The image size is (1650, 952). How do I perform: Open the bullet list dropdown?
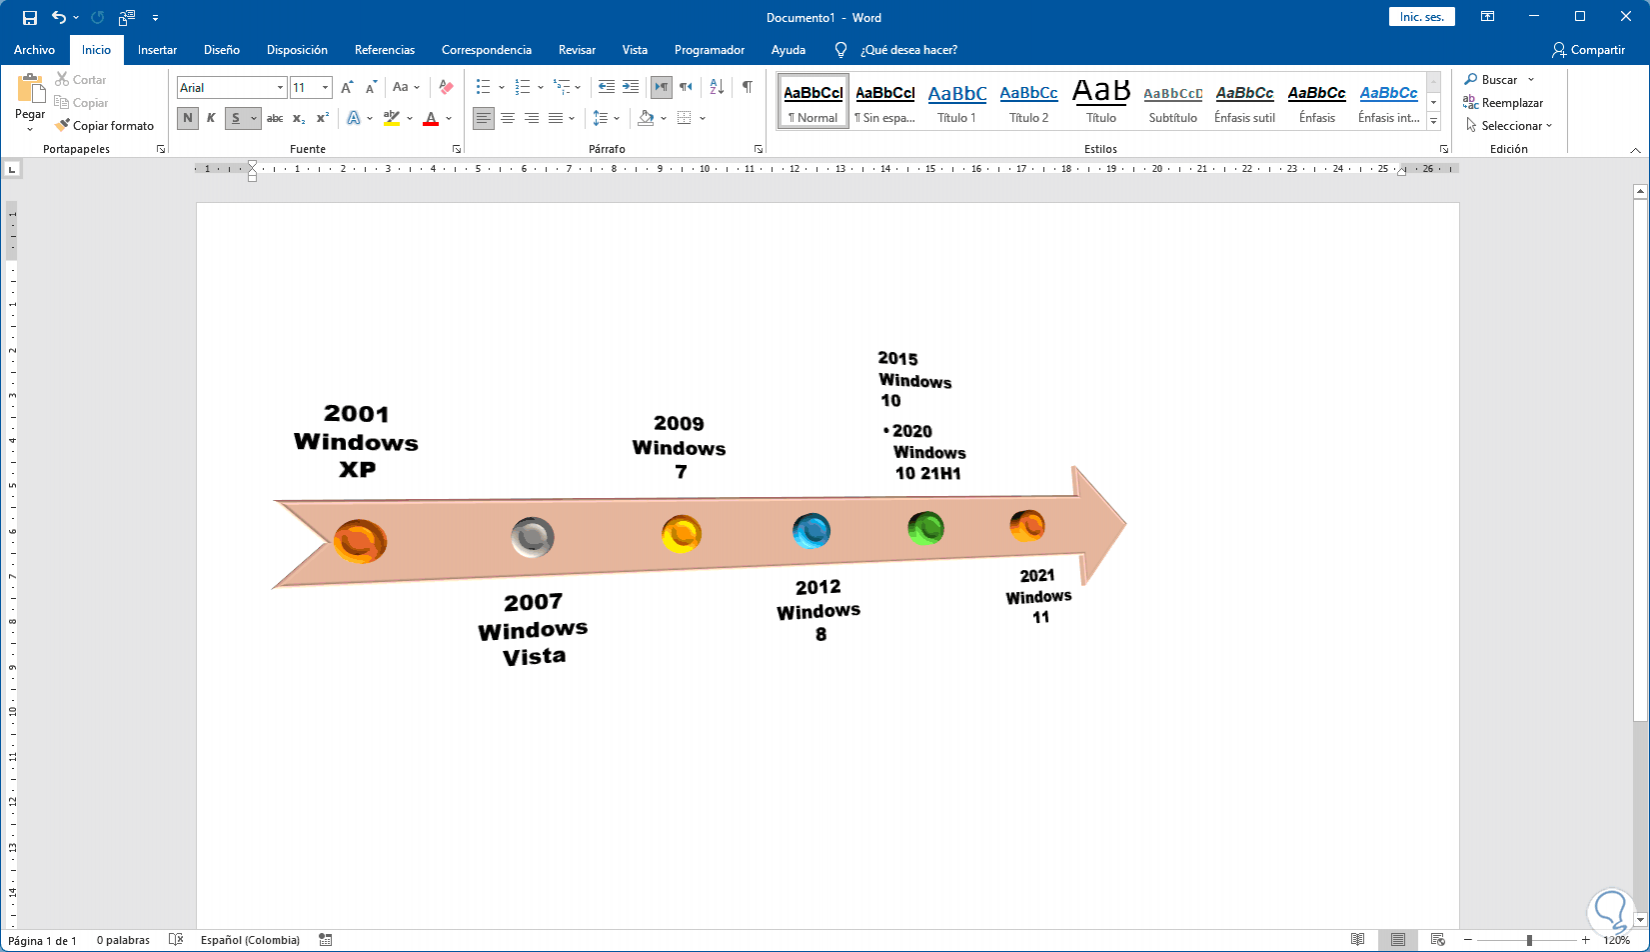pos(501,88)
